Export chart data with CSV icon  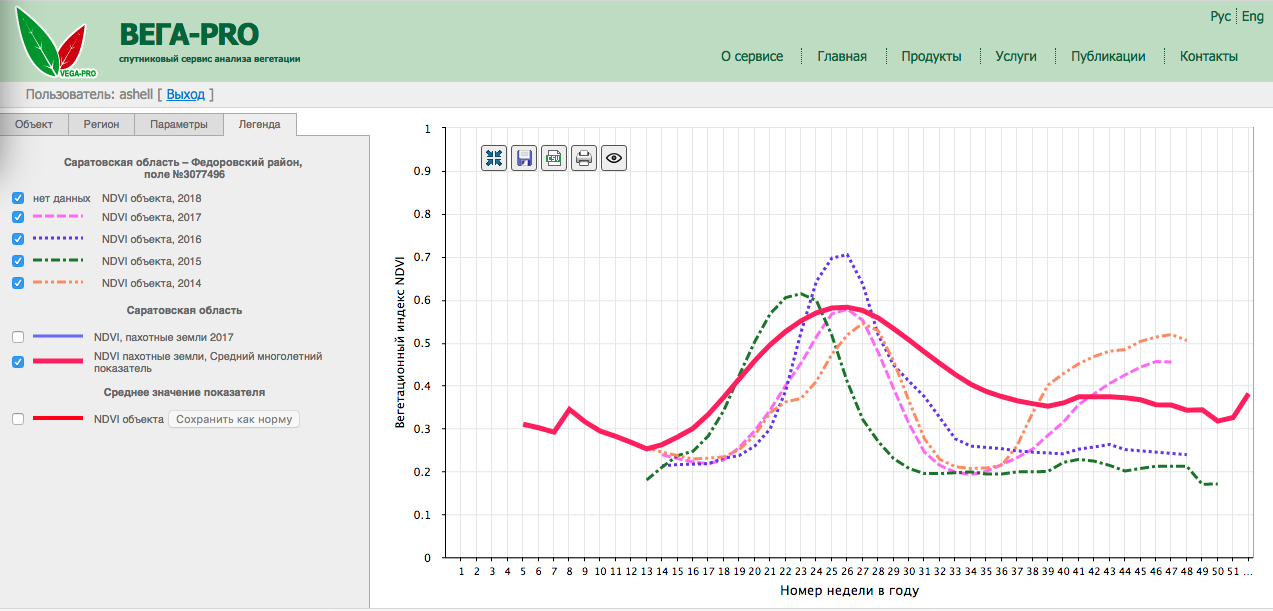tap(554, 157)
